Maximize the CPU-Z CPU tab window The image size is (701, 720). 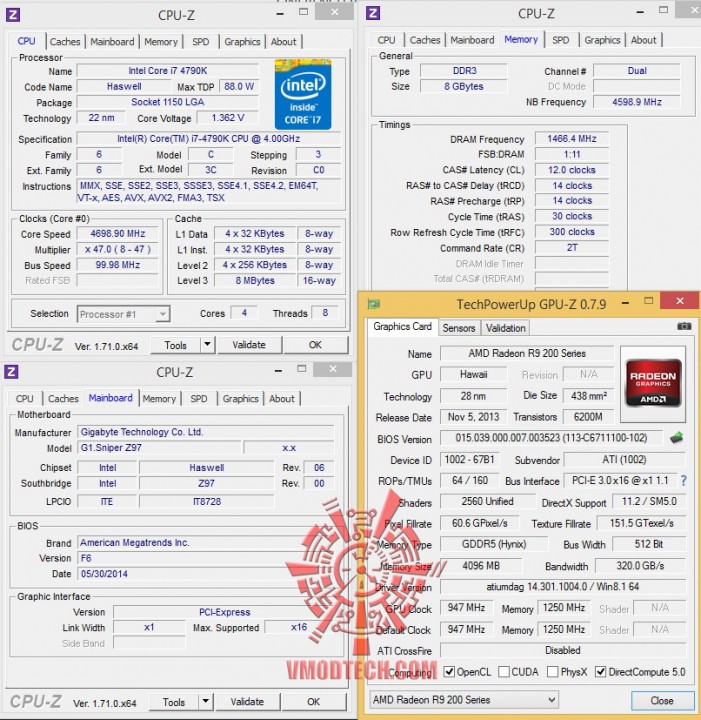[x=303, y=12]
